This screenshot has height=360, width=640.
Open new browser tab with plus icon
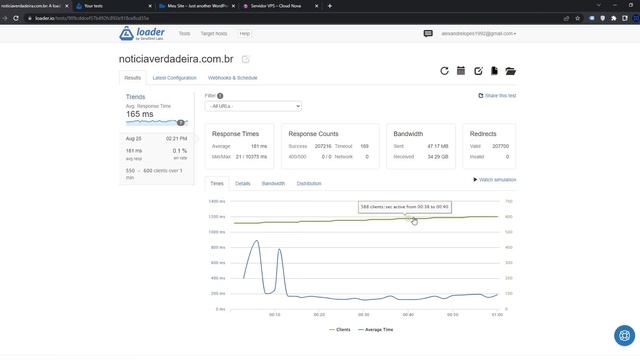pyautogui.click(x=330, y=6)
